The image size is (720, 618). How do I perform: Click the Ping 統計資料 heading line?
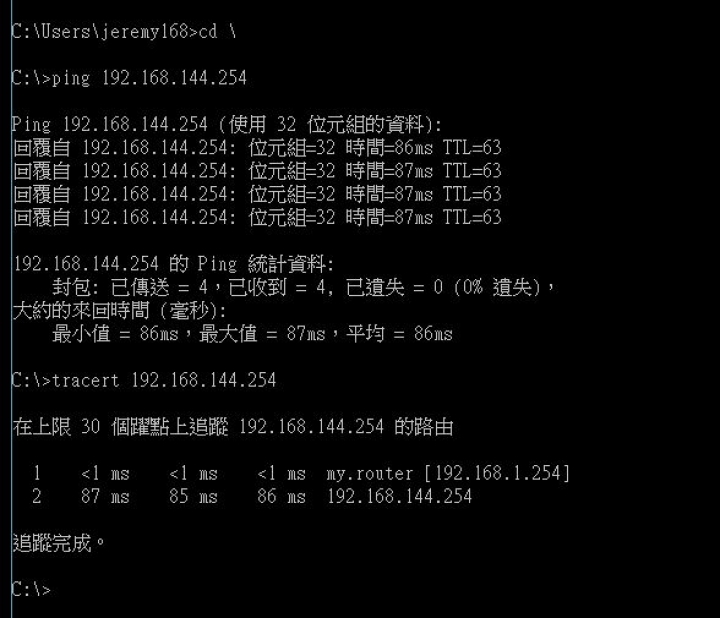[174, 264]
